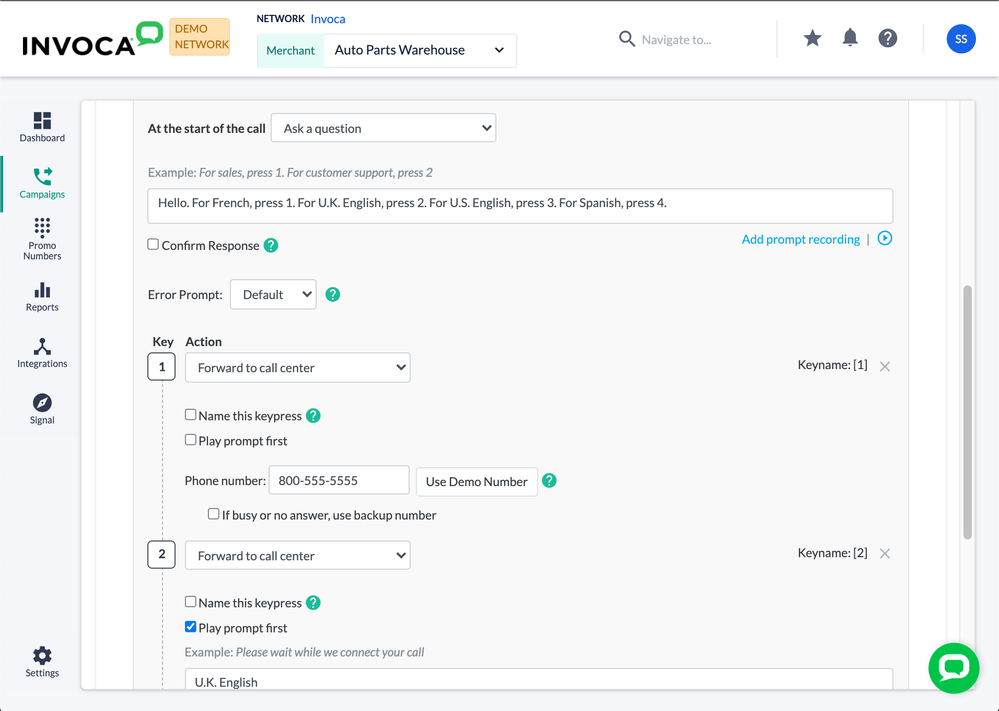Click help icon next to Error Prompt

click(x=333, y=295)
